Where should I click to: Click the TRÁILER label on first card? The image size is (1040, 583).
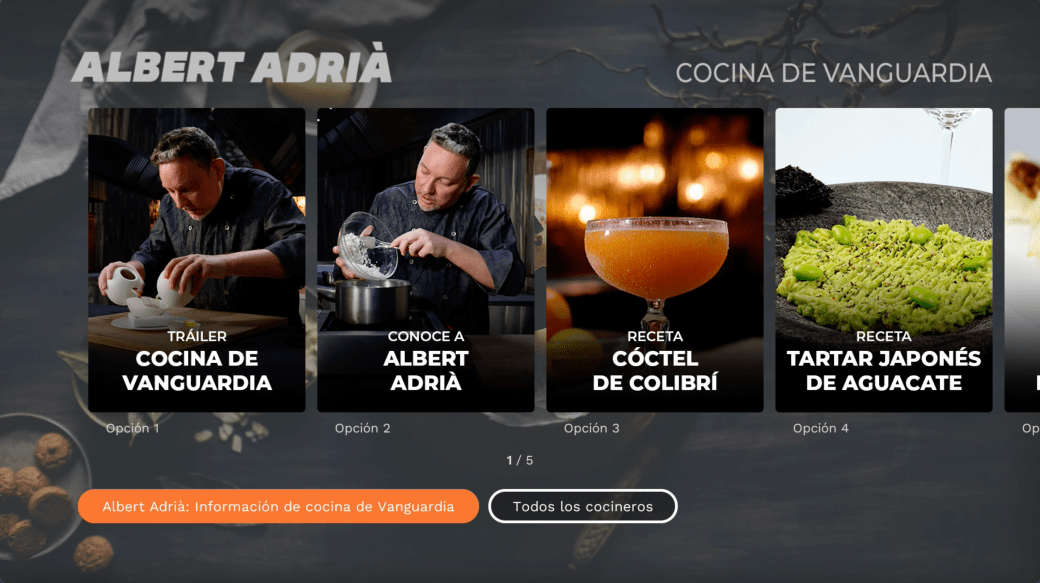197,336
